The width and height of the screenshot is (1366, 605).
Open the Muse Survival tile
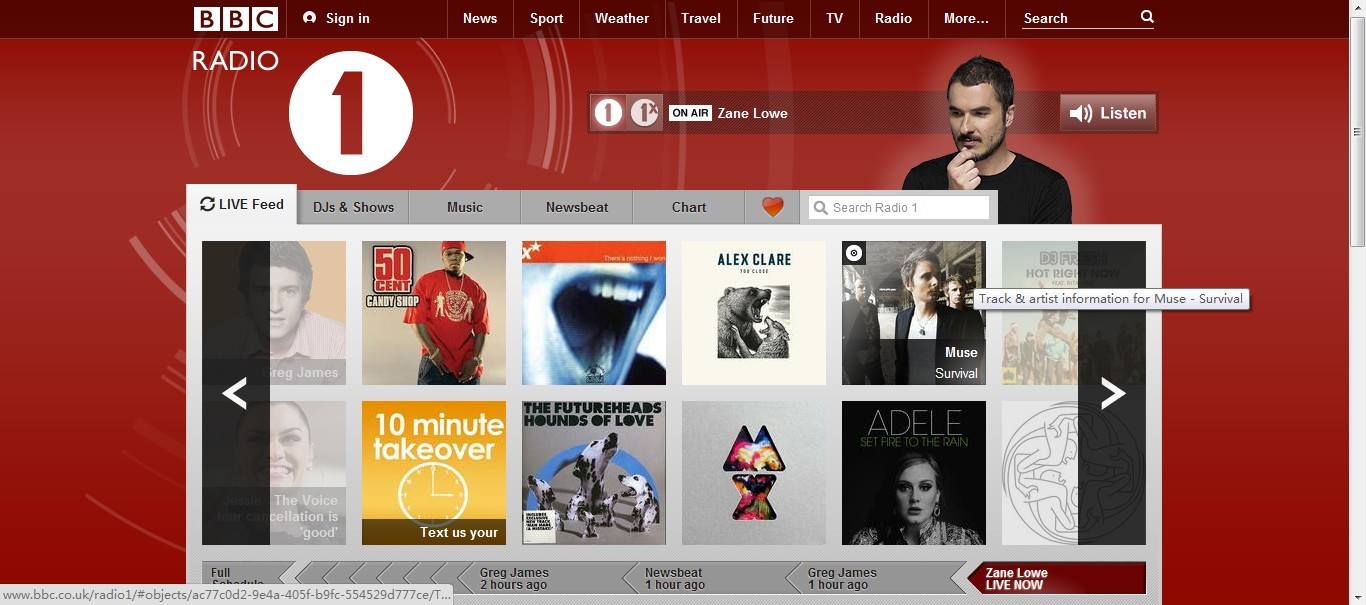click(x=914, y=313)
